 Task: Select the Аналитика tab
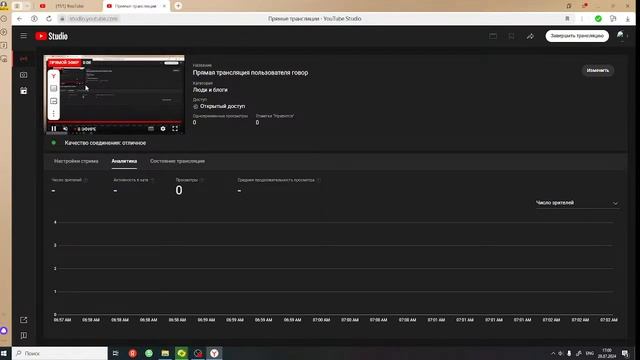click(124, 161)
